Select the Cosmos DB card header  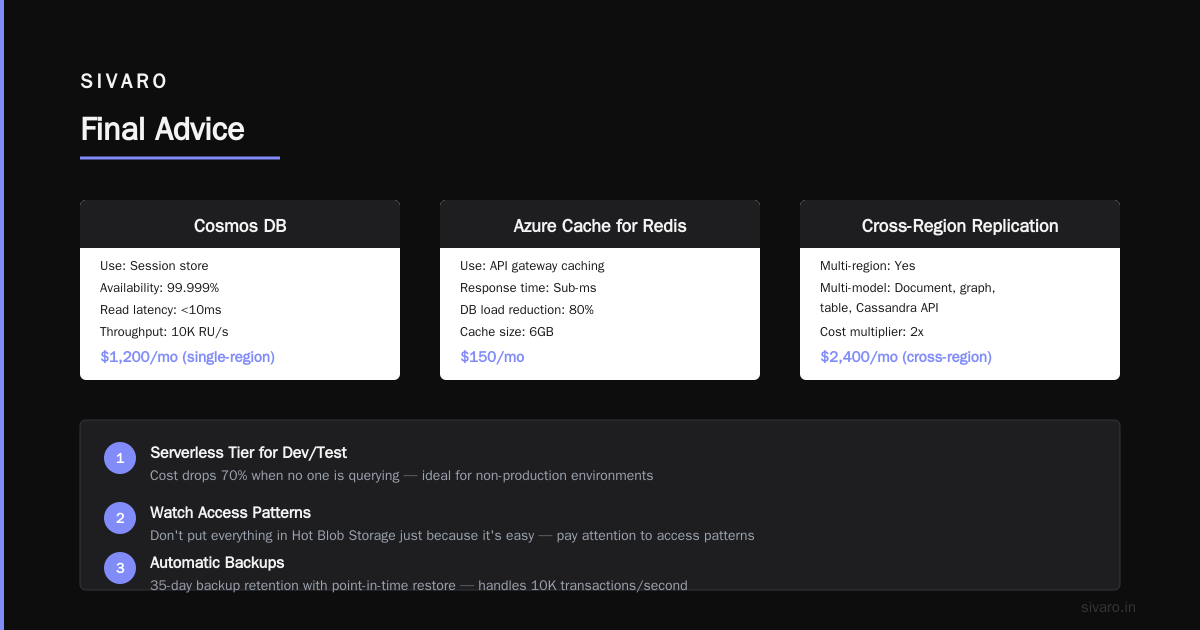coord(240,226)
